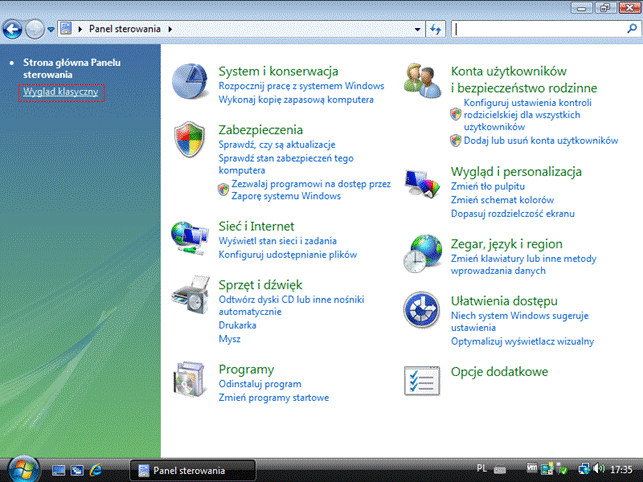Screen dimensions: 643x482
Task: Click shield icon beside Zezwalaj programowi link
Action: [223, 190]
